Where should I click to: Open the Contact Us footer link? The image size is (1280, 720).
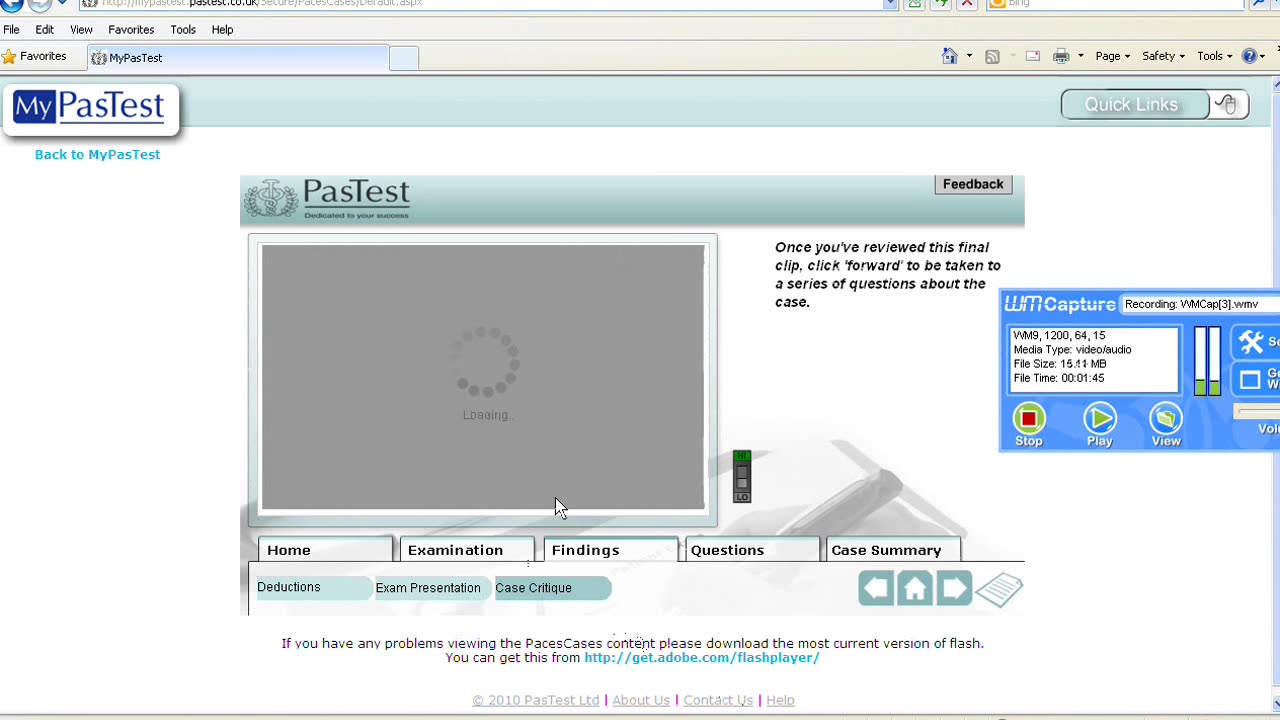[x=718, y=700]
